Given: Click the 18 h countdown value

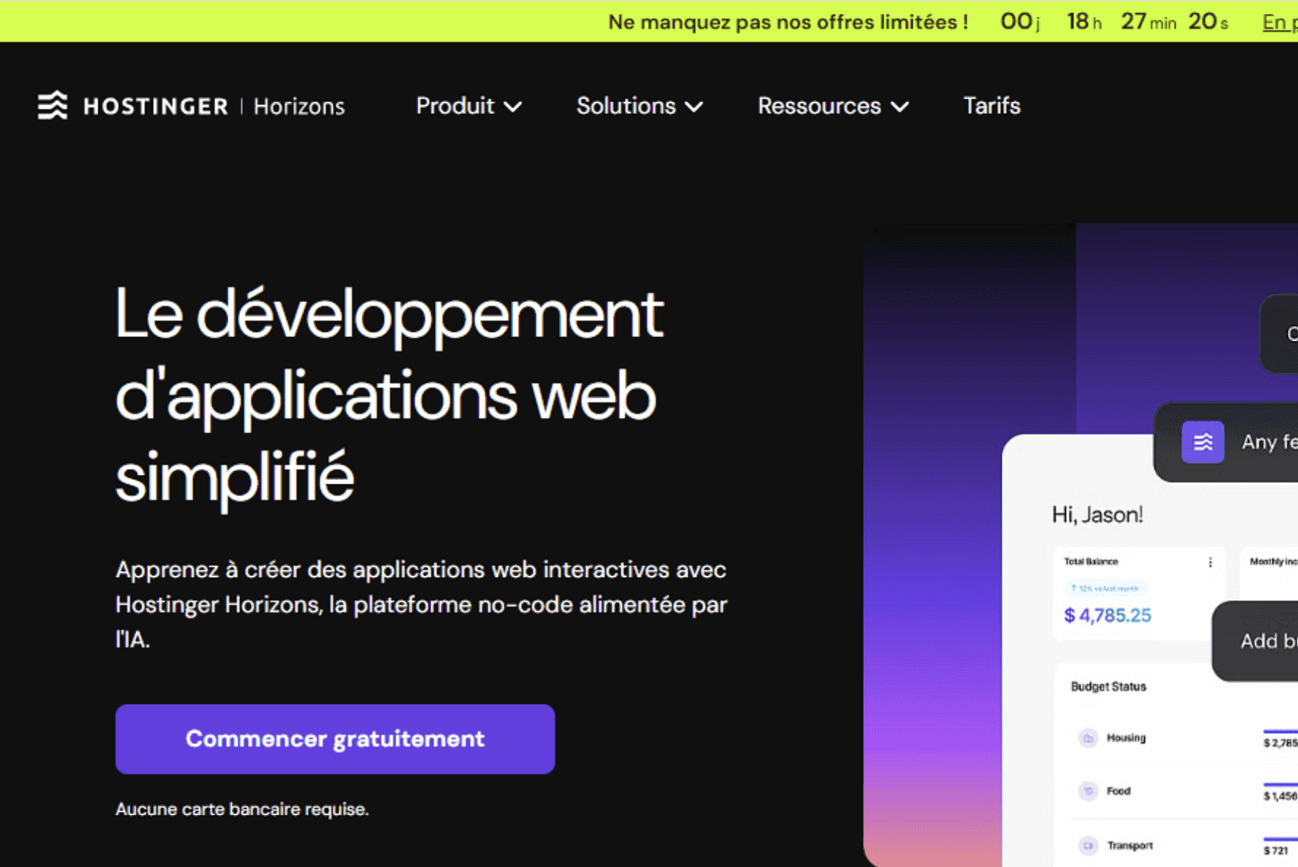Looking at the screenshot, I should coord(1083,22).
